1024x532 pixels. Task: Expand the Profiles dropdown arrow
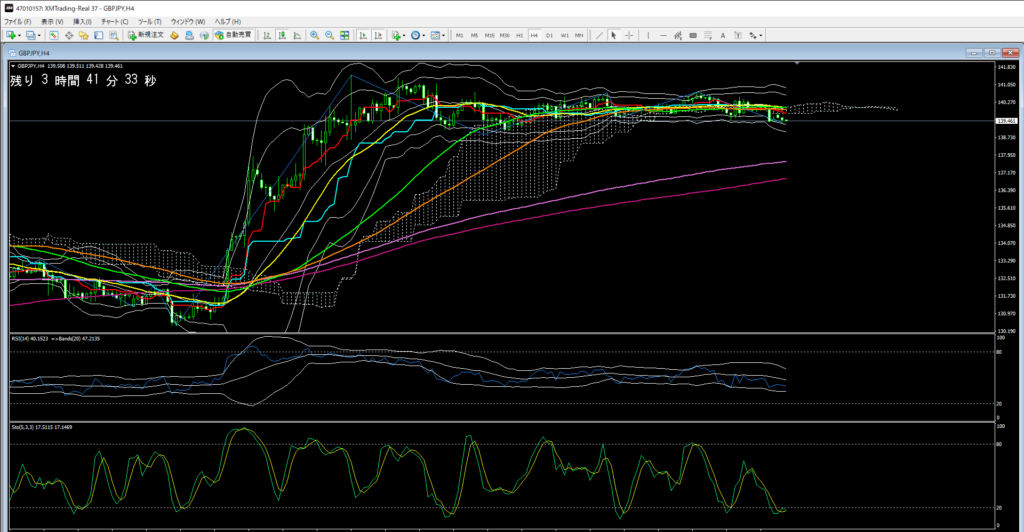(x=39, y=35)
